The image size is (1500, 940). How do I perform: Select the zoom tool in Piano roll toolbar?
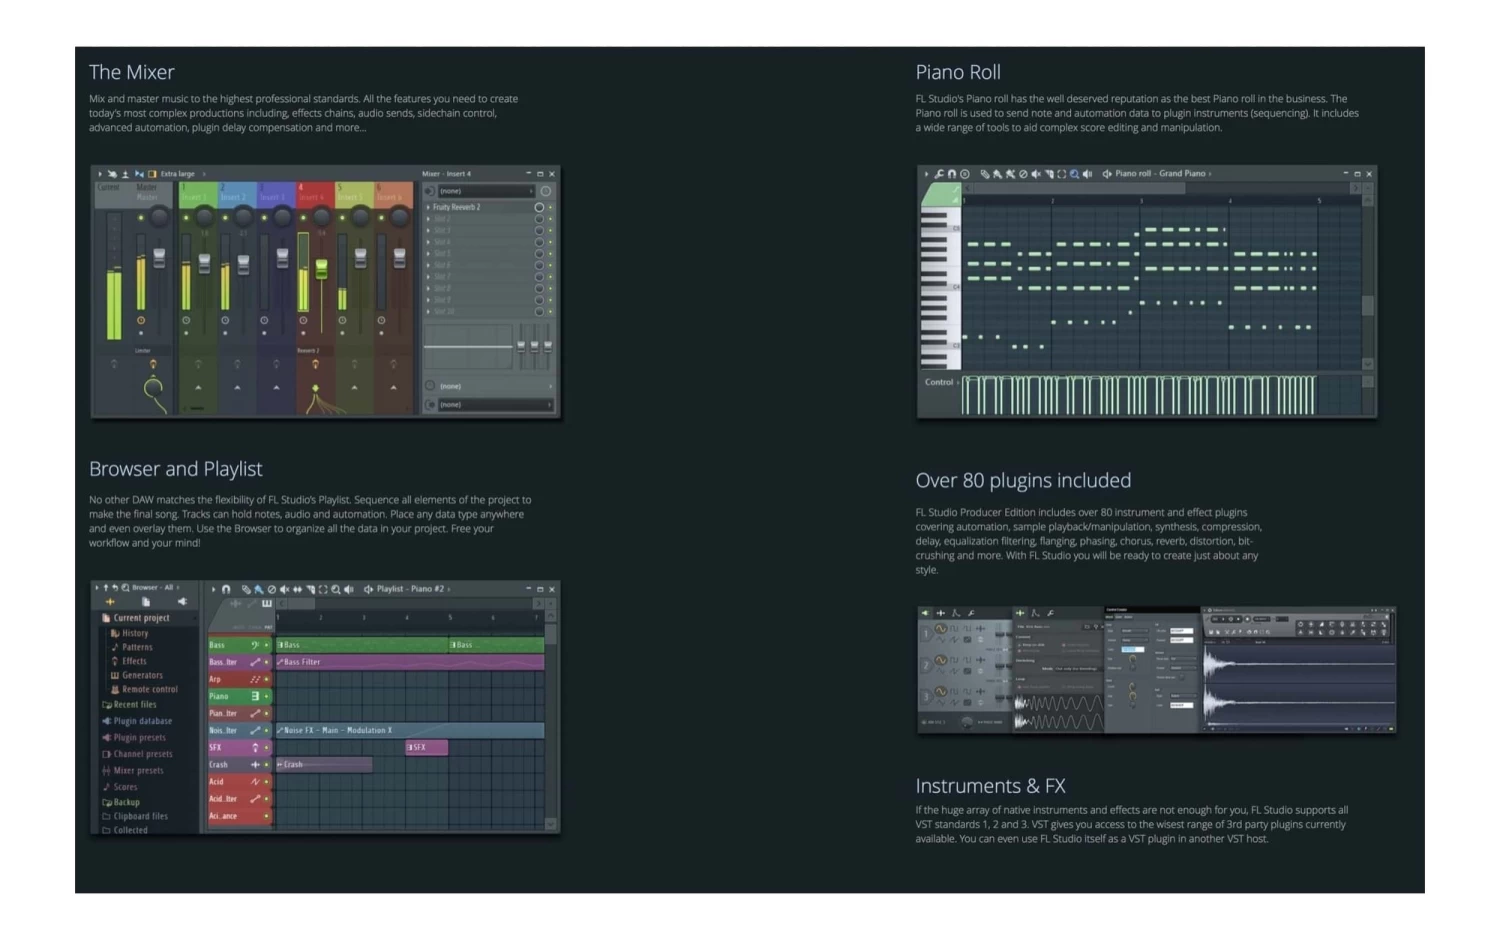1074,174
